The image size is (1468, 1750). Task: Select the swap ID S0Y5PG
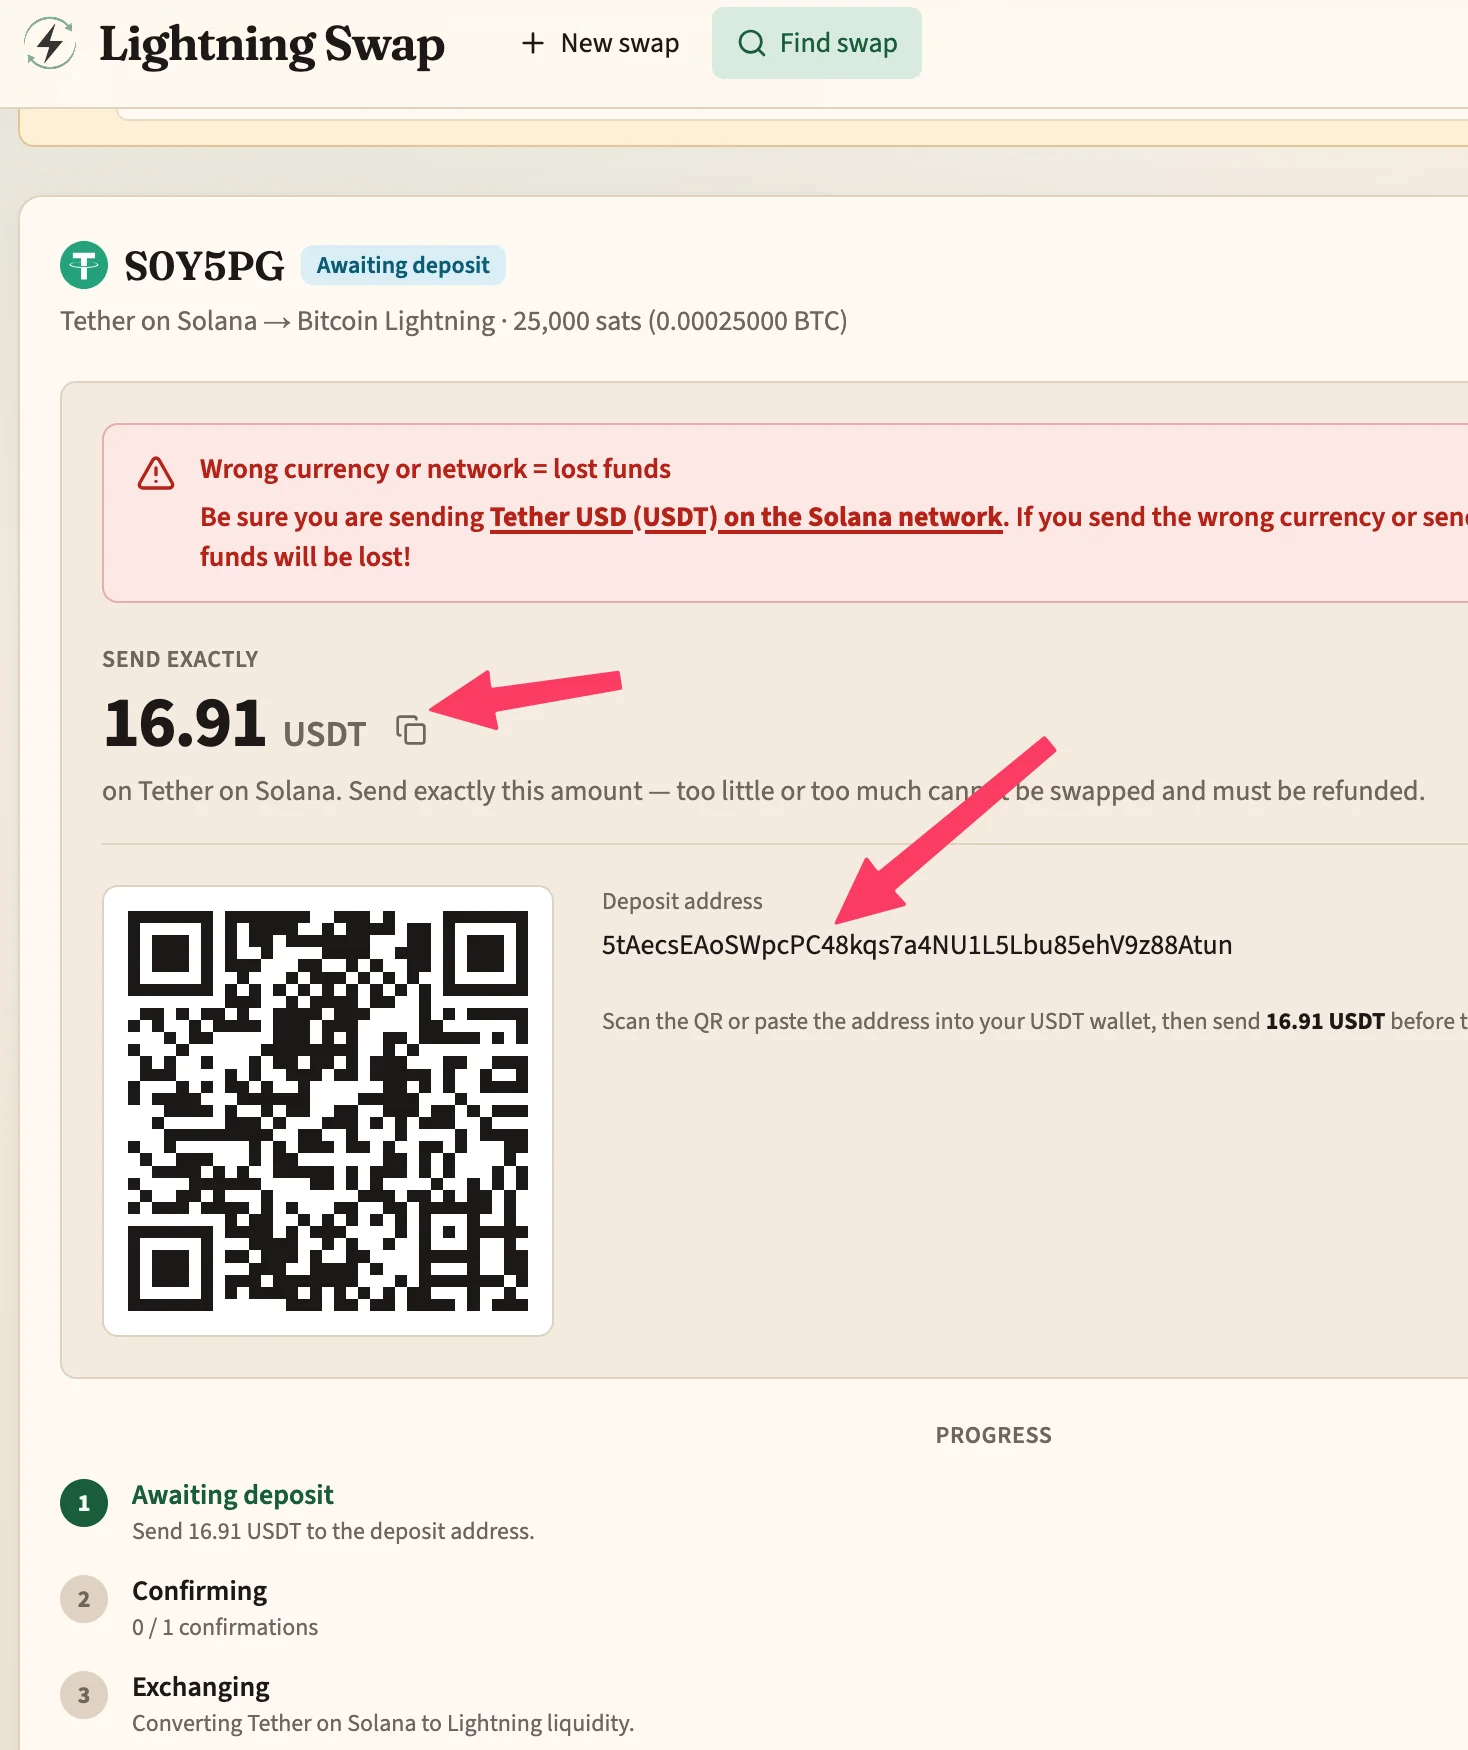(204, 266)
